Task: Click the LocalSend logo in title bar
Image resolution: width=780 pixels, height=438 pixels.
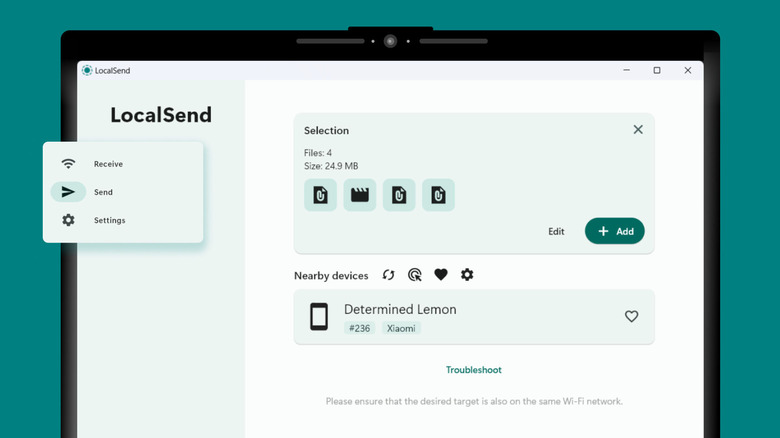Action: (87, 70)
